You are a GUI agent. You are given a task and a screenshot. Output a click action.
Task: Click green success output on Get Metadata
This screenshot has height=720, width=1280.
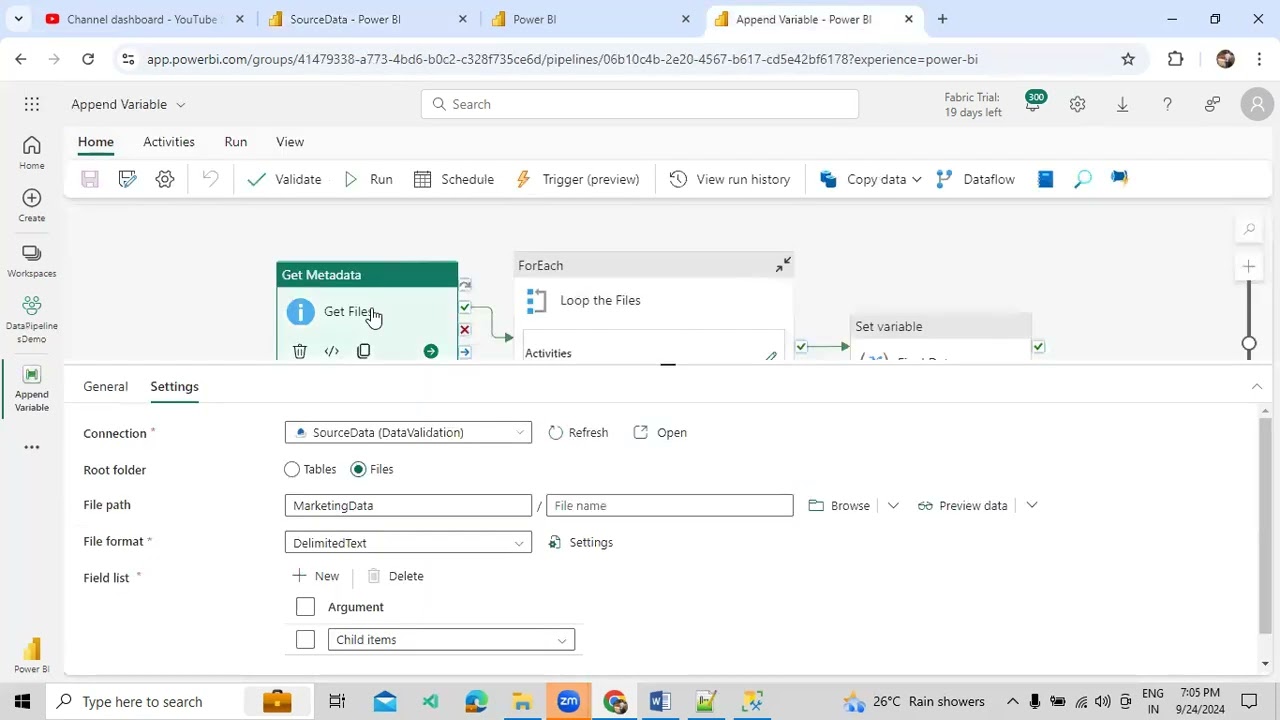tap(464, 307)
